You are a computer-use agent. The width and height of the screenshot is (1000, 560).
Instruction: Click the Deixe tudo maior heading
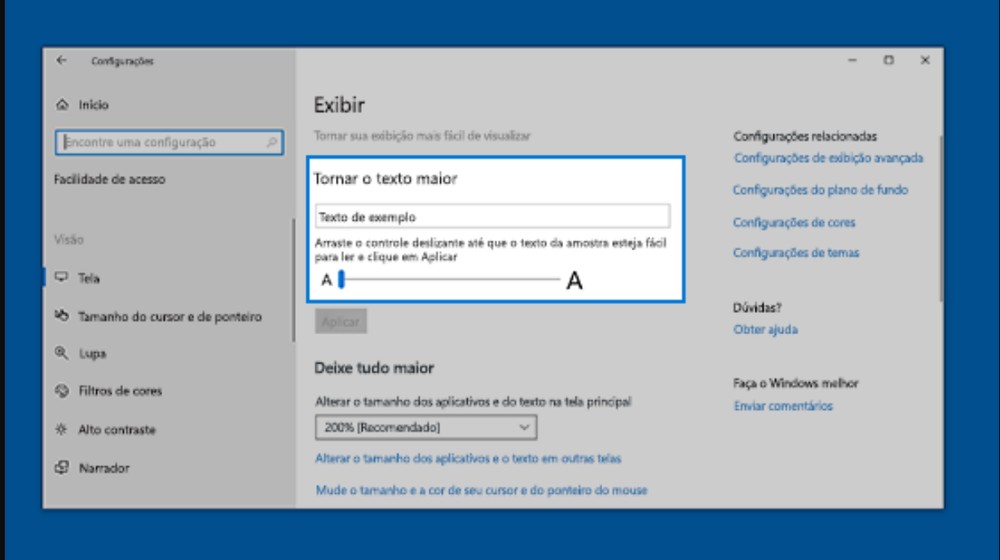374,368
